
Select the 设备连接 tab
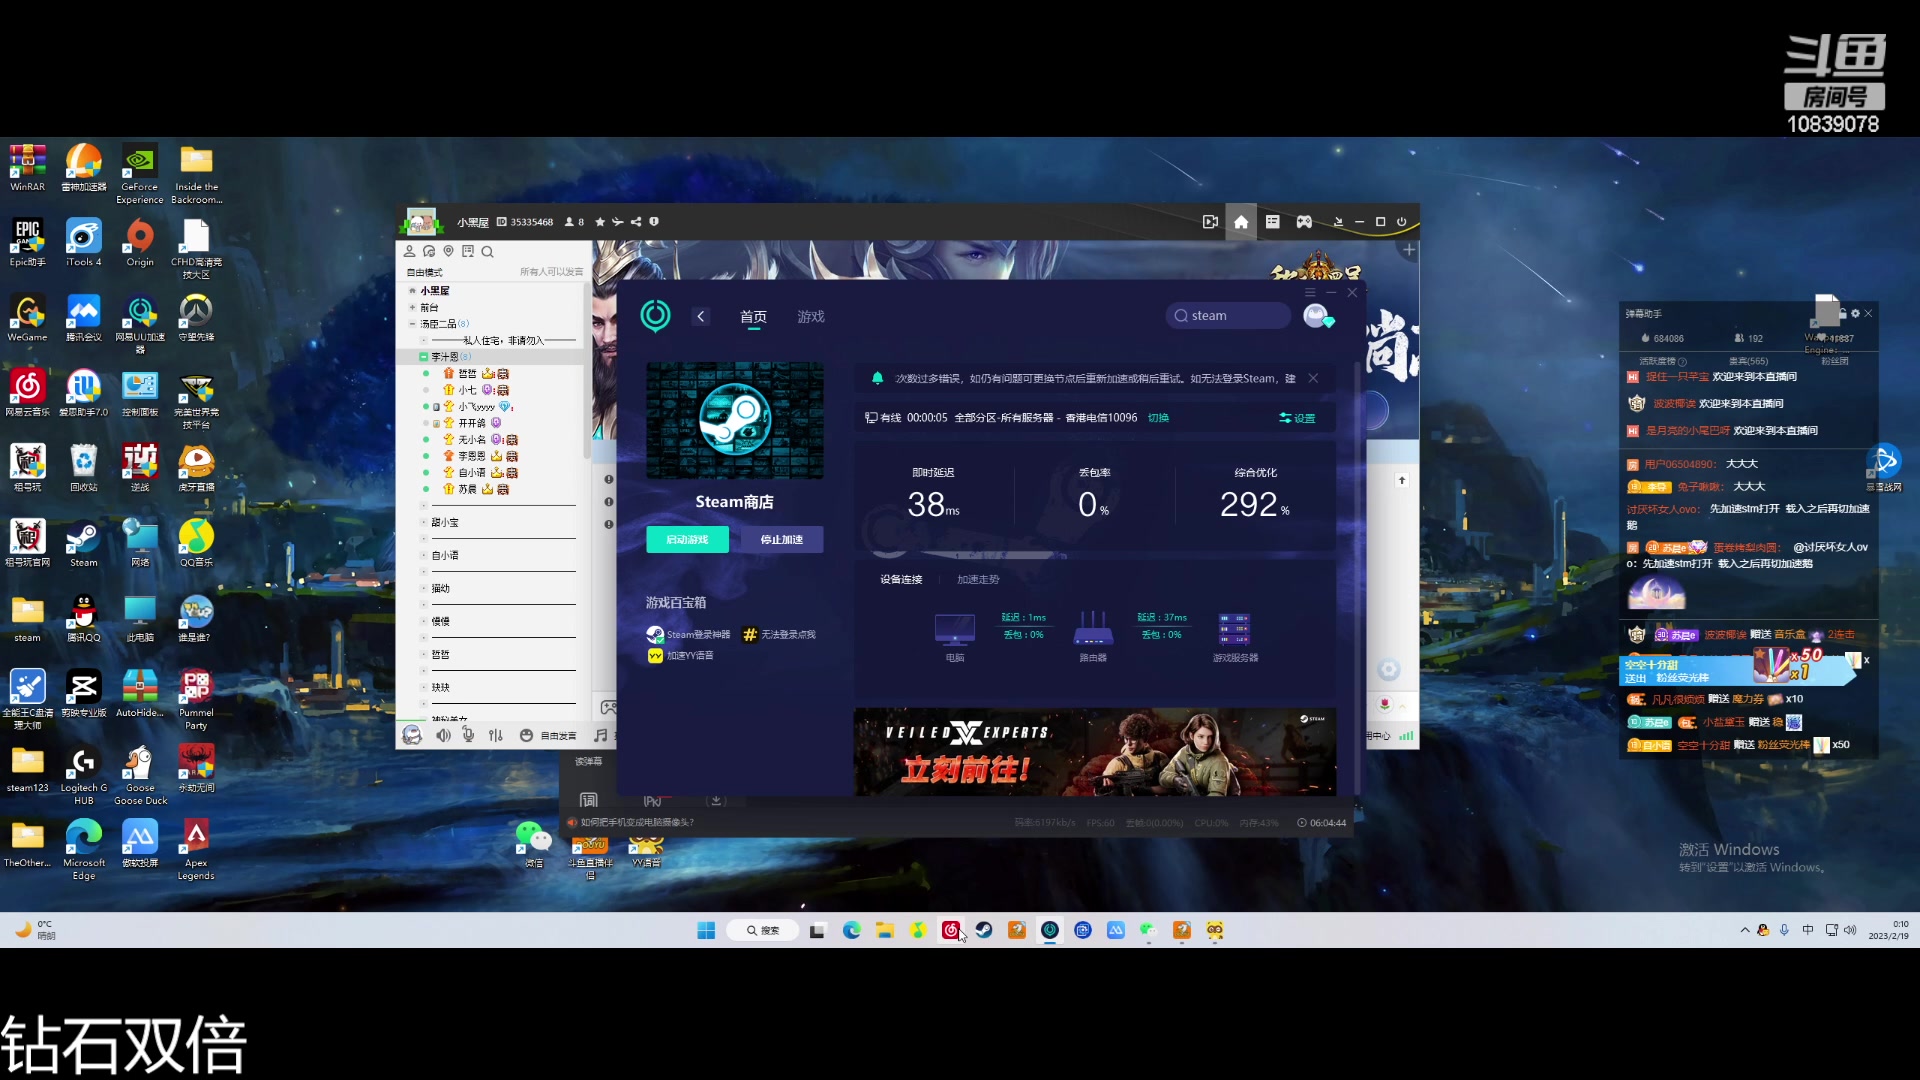pyautogui.click(x=901, y=579)
